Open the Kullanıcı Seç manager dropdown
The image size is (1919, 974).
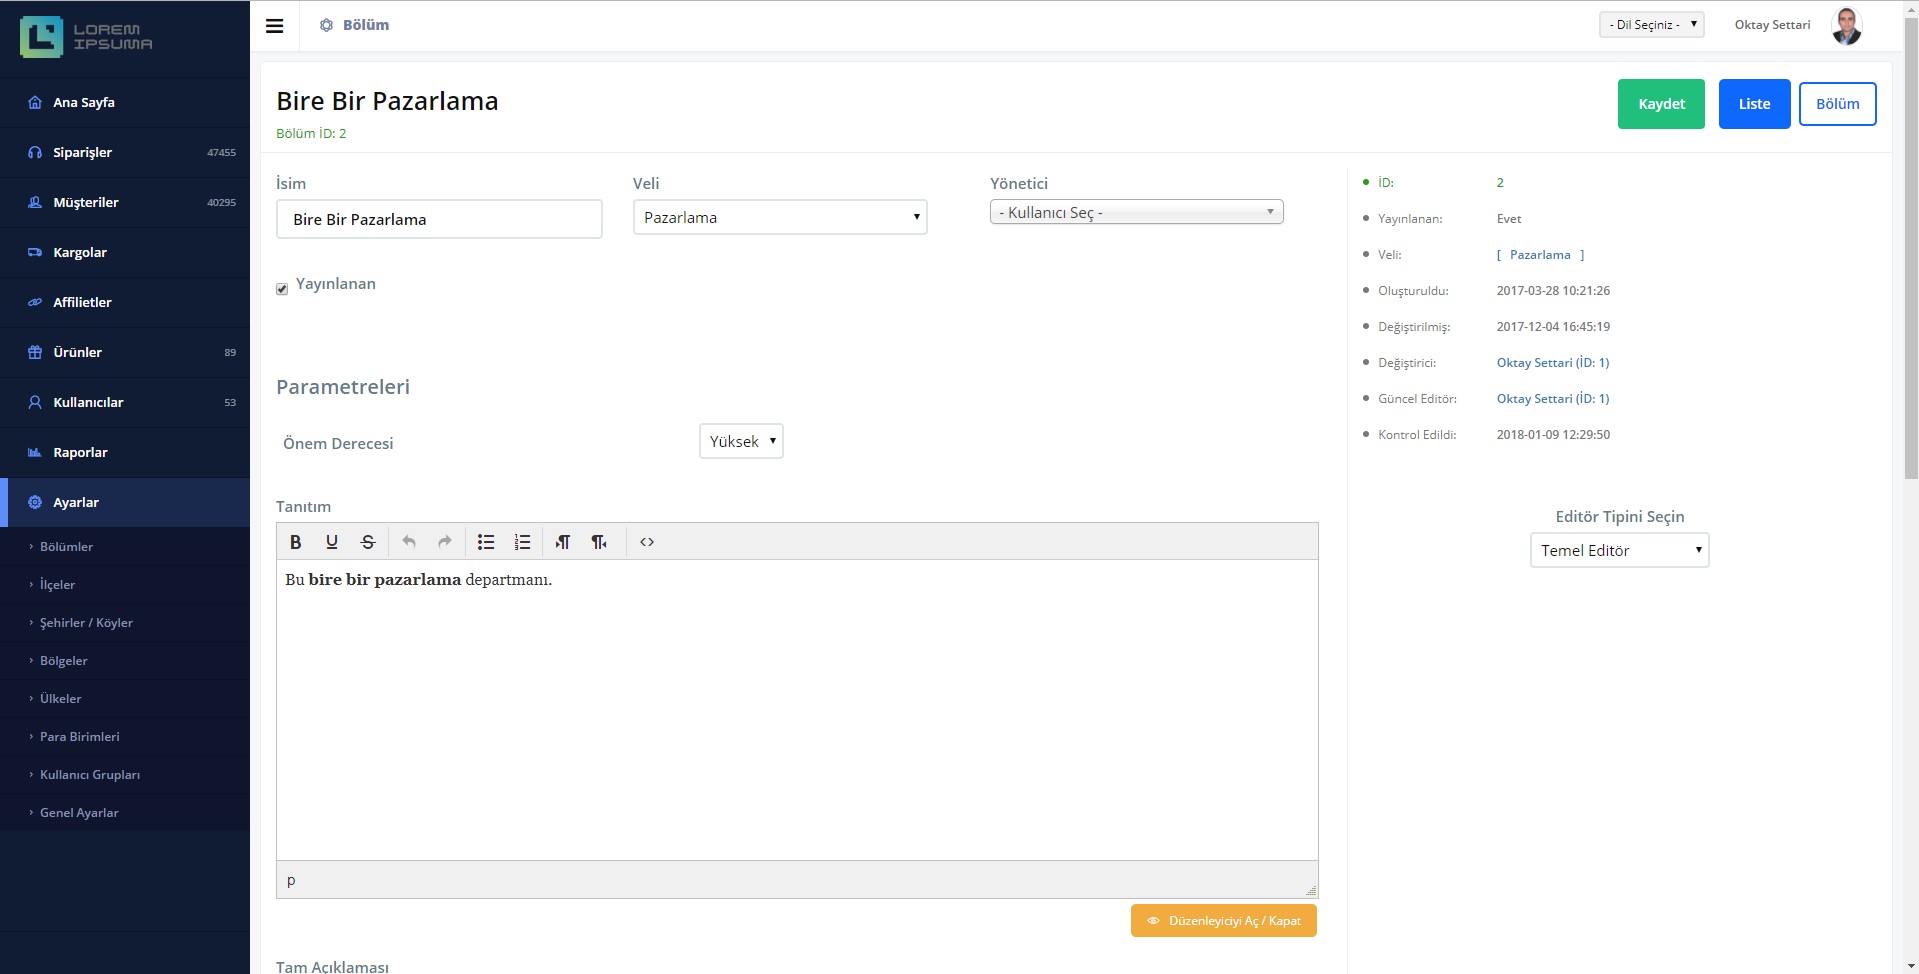(1136, 213)
